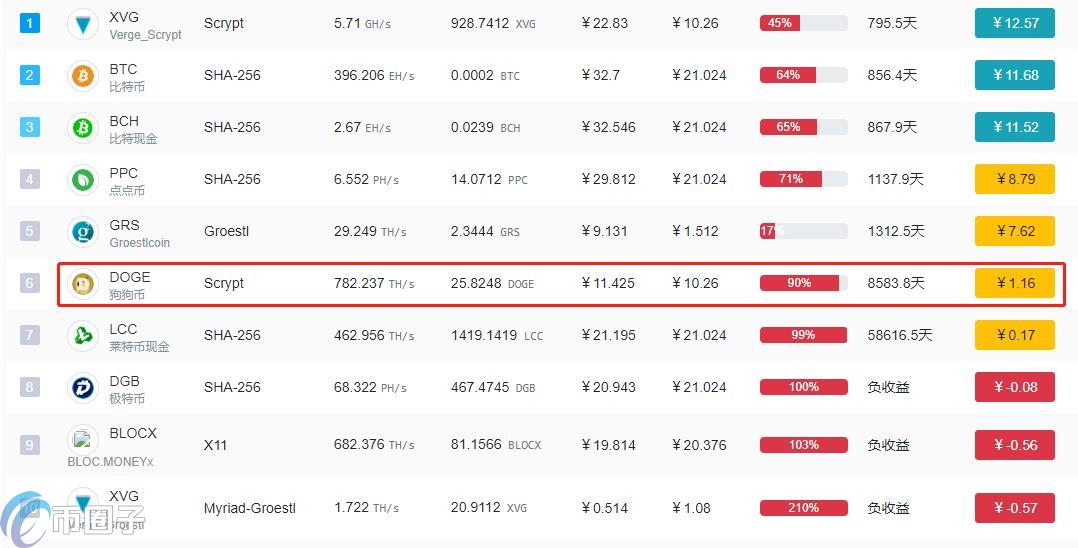Select the ¥11.68 BTC profit button
Screen dimensions: 1078x548
pos(1015,75)
